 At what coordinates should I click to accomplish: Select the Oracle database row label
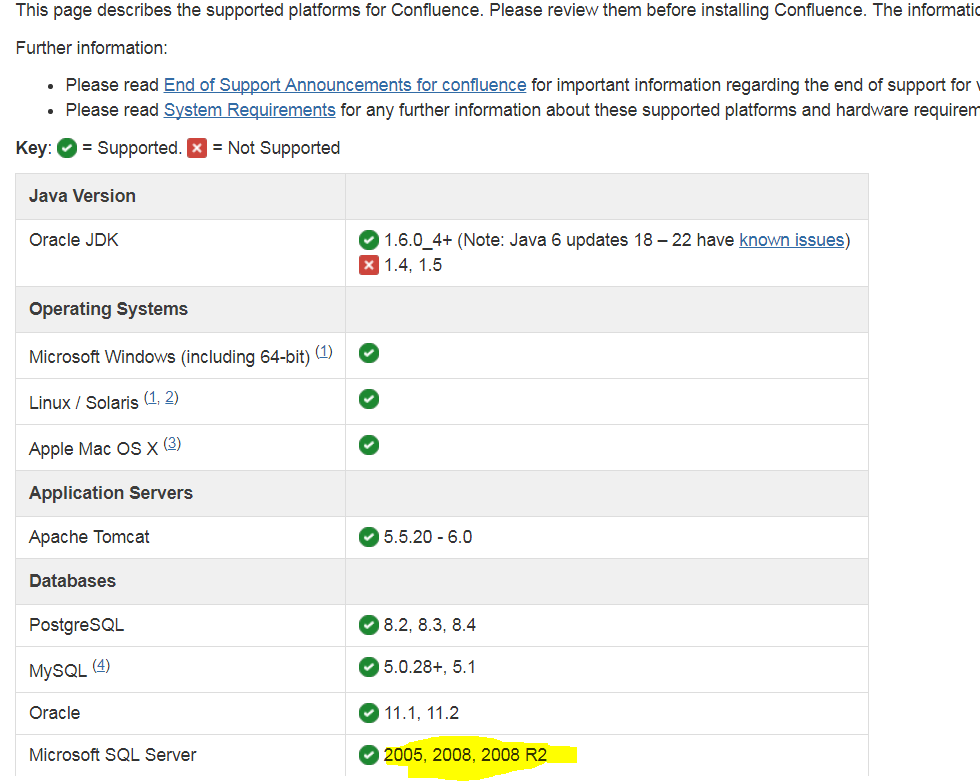coord(54,713)
